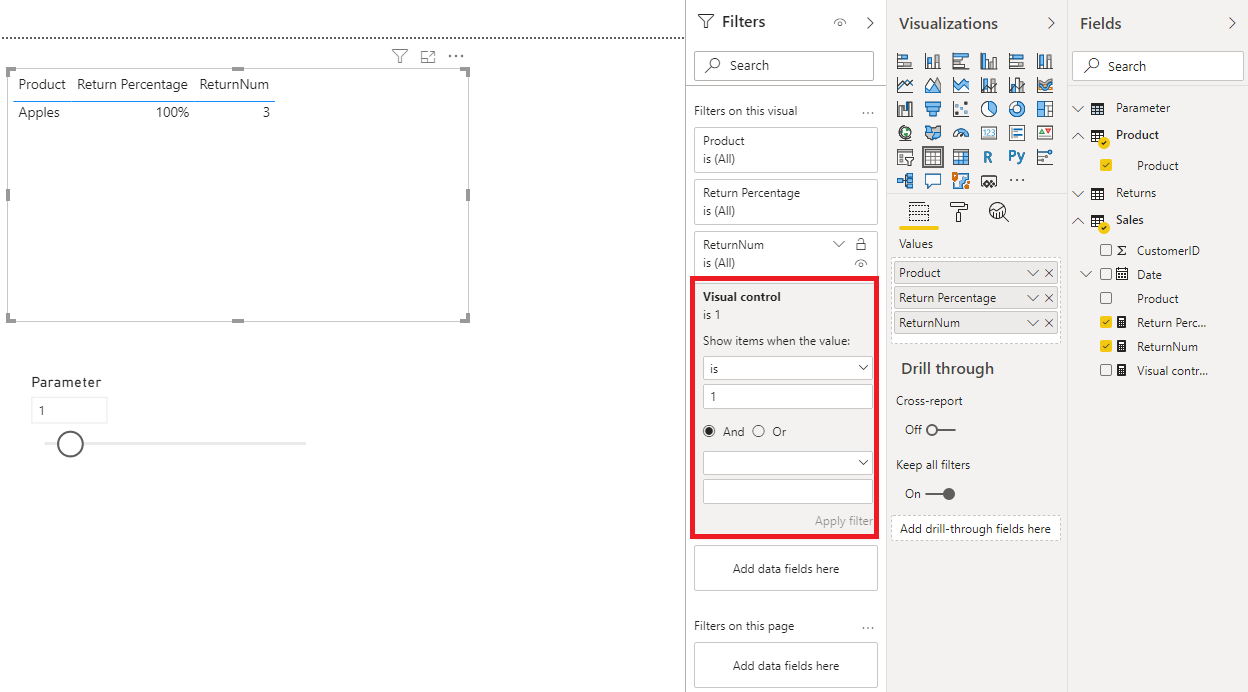Select the gauge visualization
Image resolution: width=1248 pixels, height=692 pixels.
click(x=961, y=133)
